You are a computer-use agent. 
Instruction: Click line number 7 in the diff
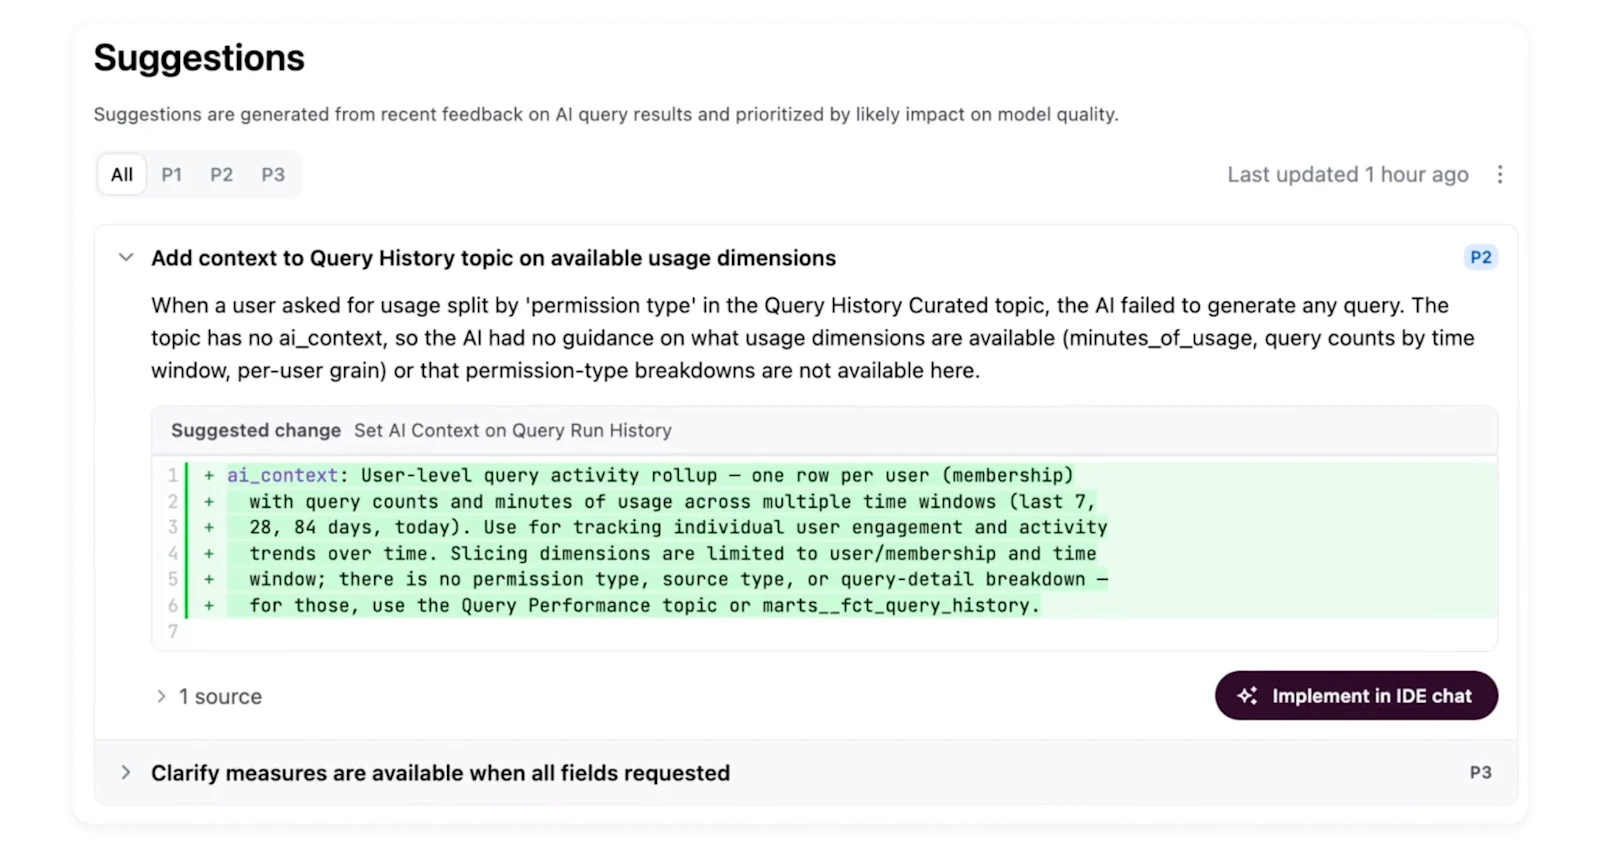(173, 632)
